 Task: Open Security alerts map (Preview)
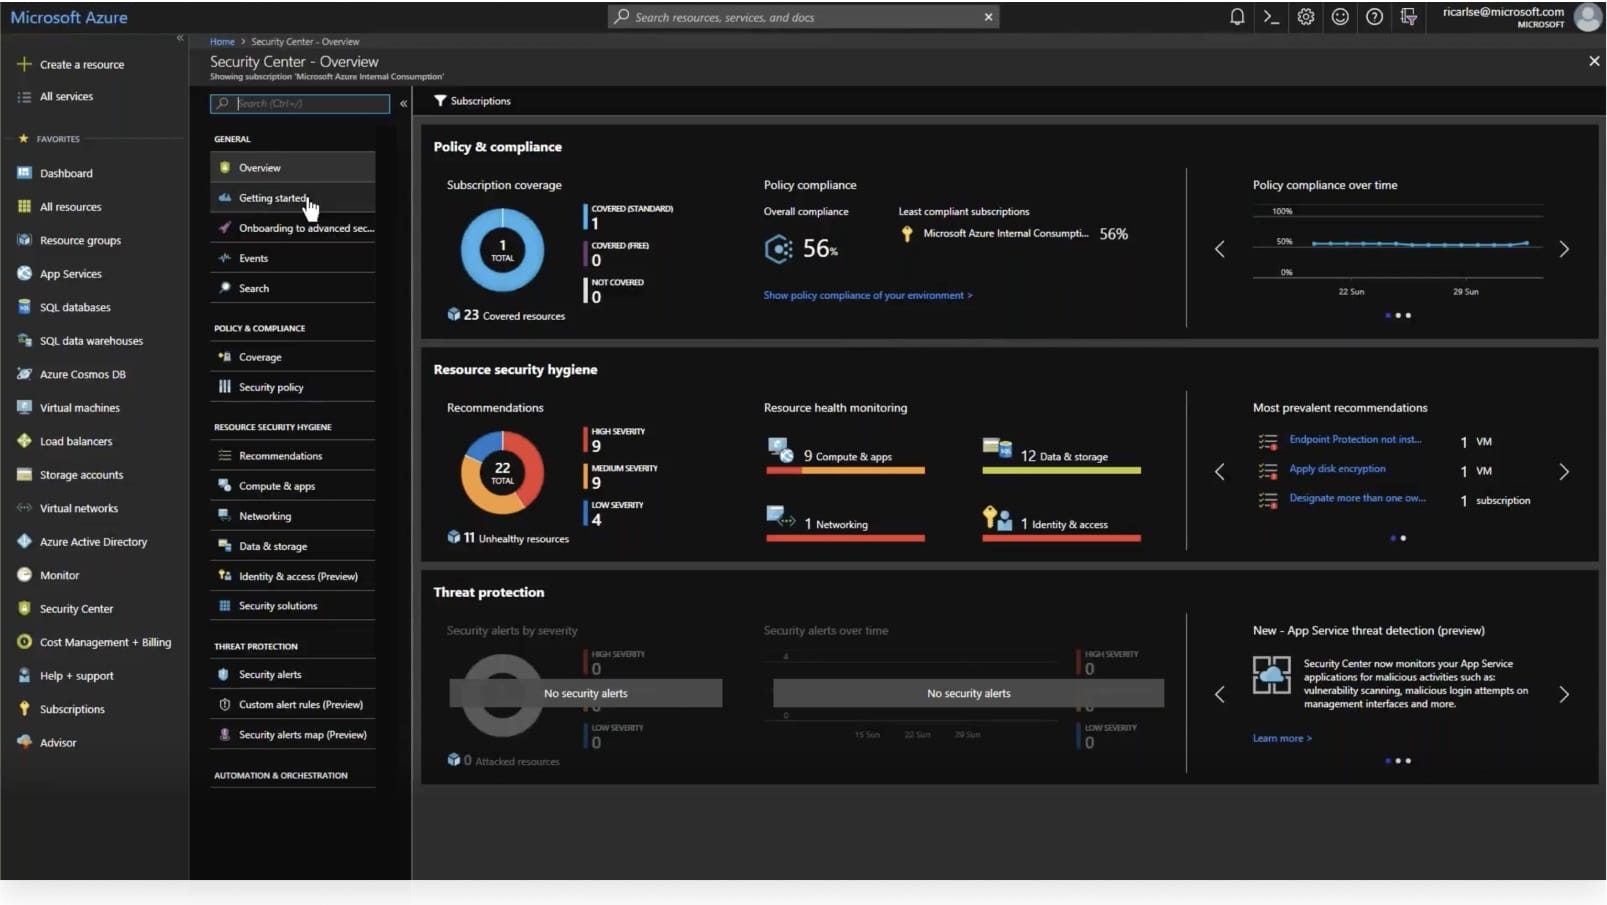coord(293,735)
